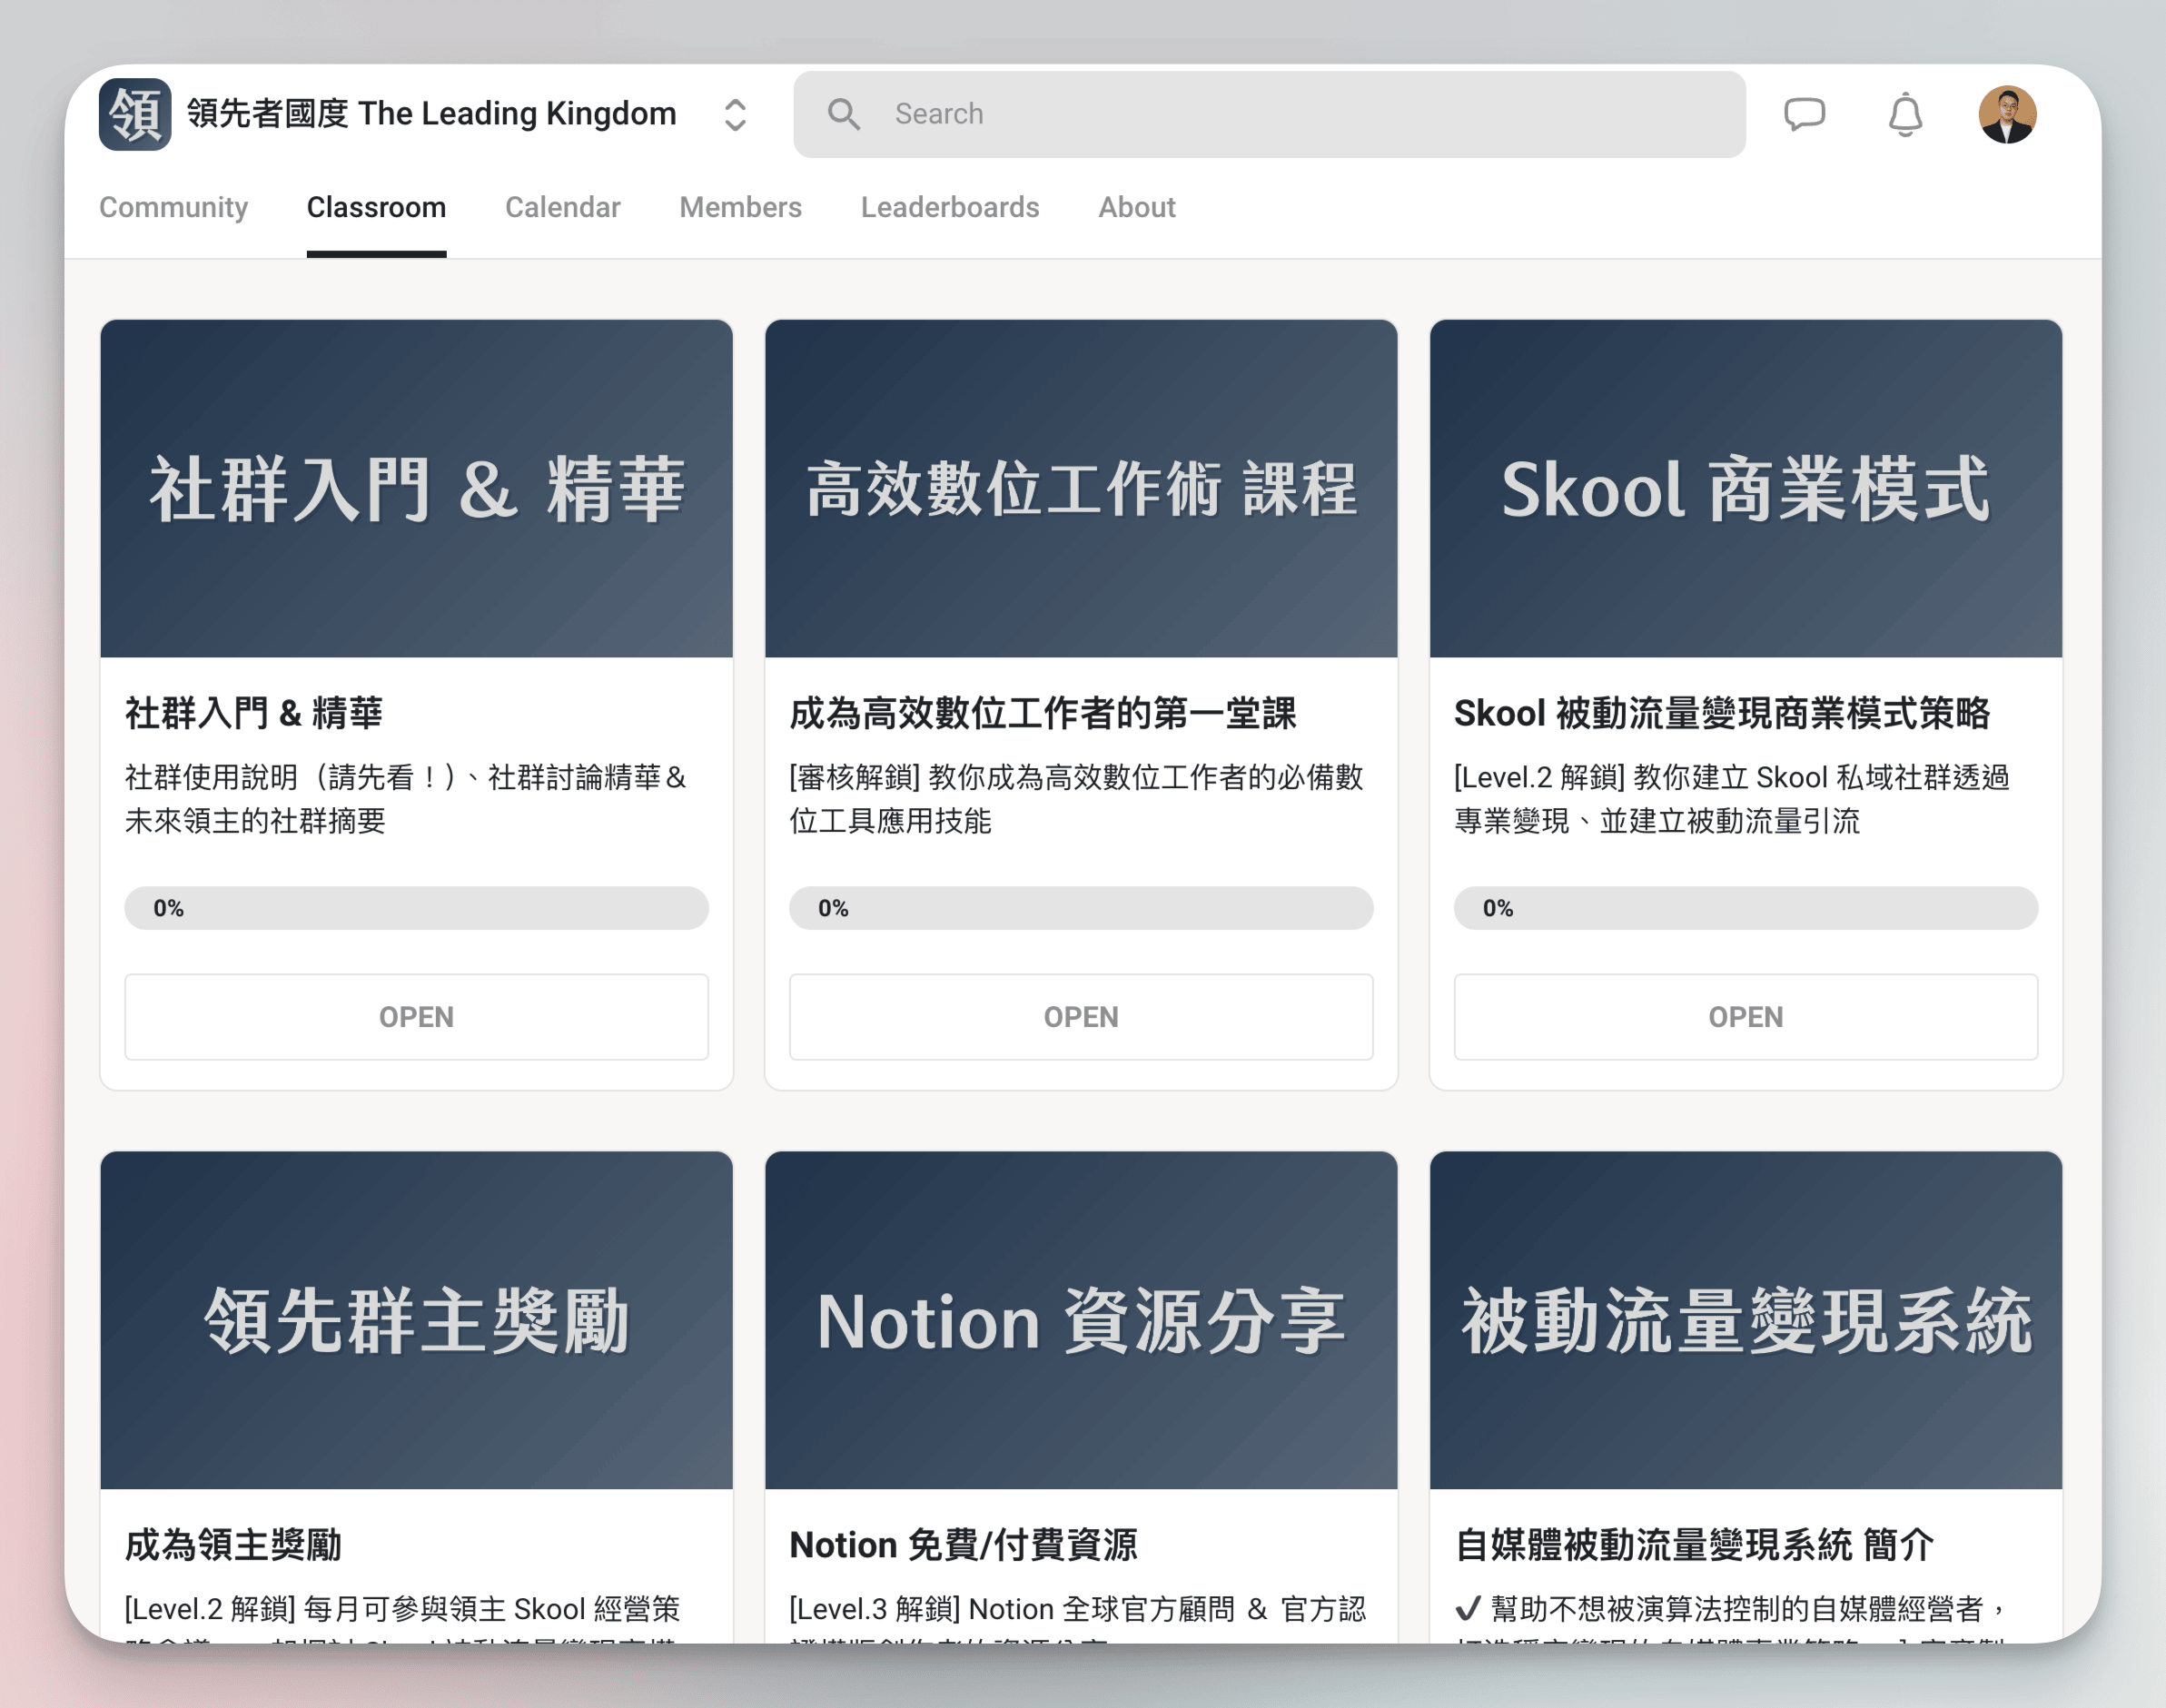
Task: Click the title Skool 被動流量變現商業模式策略
Action: click(1721, 713)
